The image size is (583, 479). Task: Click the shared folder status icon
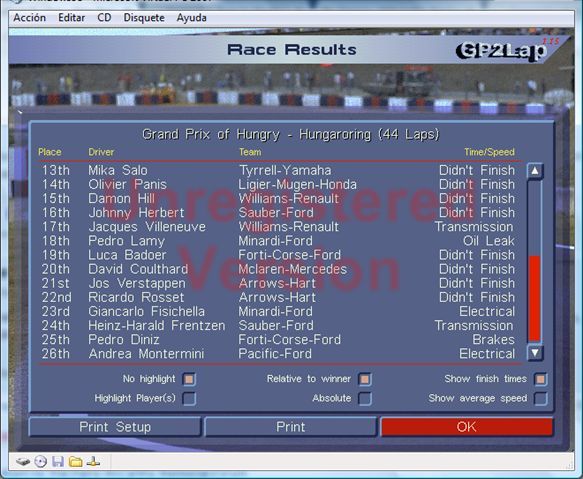tap(76, 462)
